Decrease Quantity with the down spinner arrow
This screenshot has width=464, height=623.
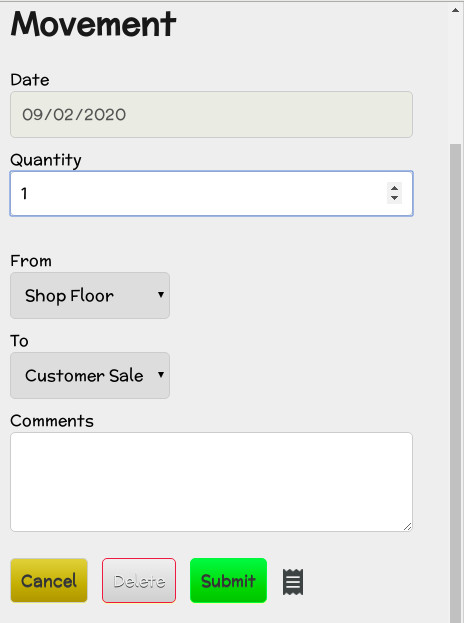394,198
